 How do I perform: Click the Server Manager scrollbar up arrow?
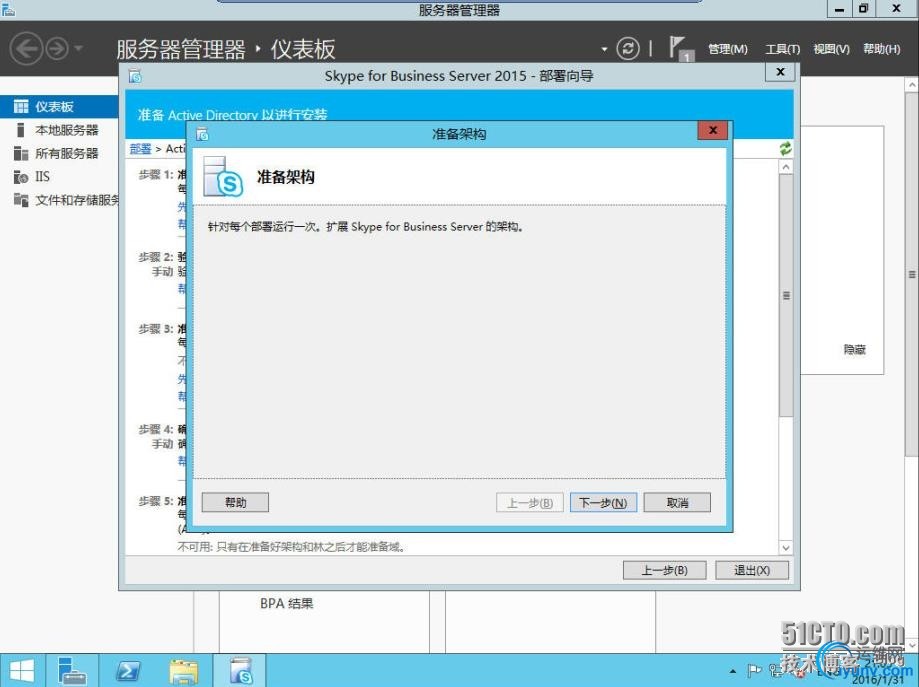(912, 85)
